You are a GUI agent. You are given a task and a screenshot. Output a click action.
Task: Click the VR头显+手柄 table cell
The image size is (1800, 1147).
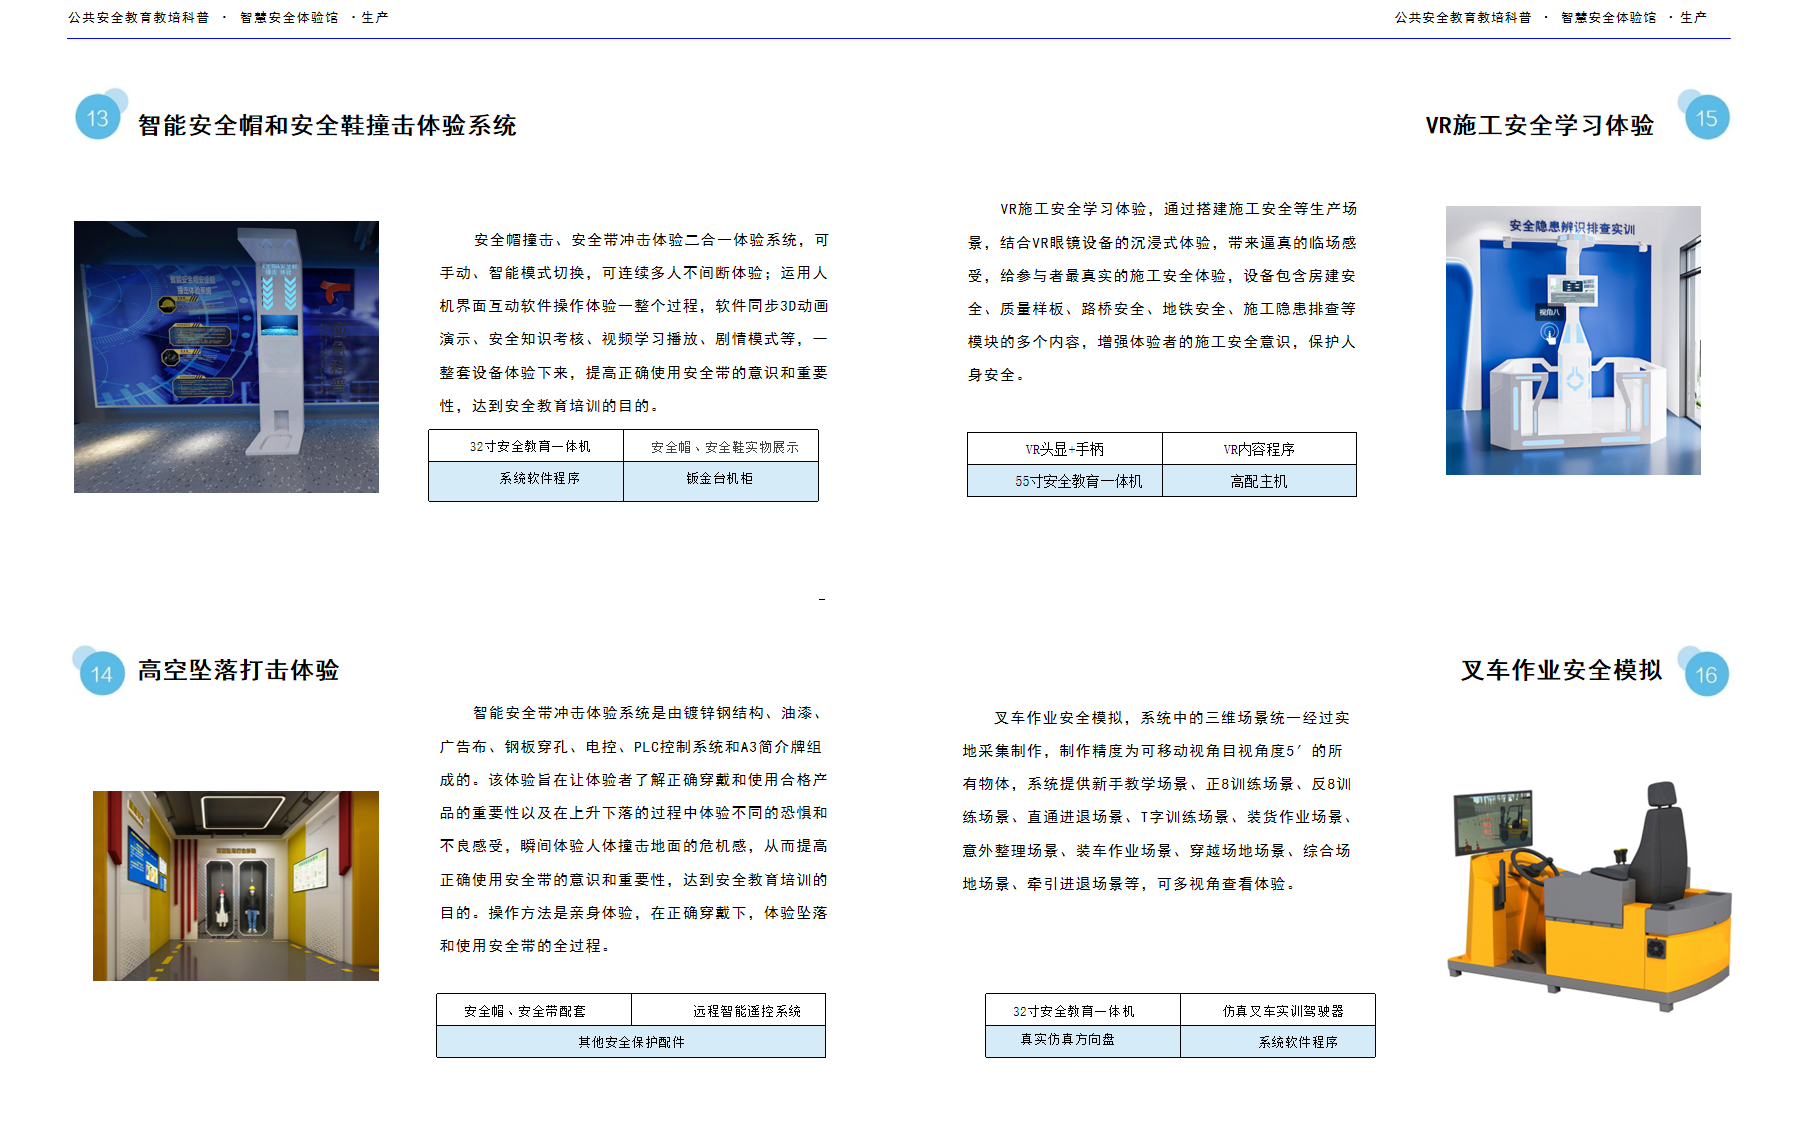[1064, 449]
